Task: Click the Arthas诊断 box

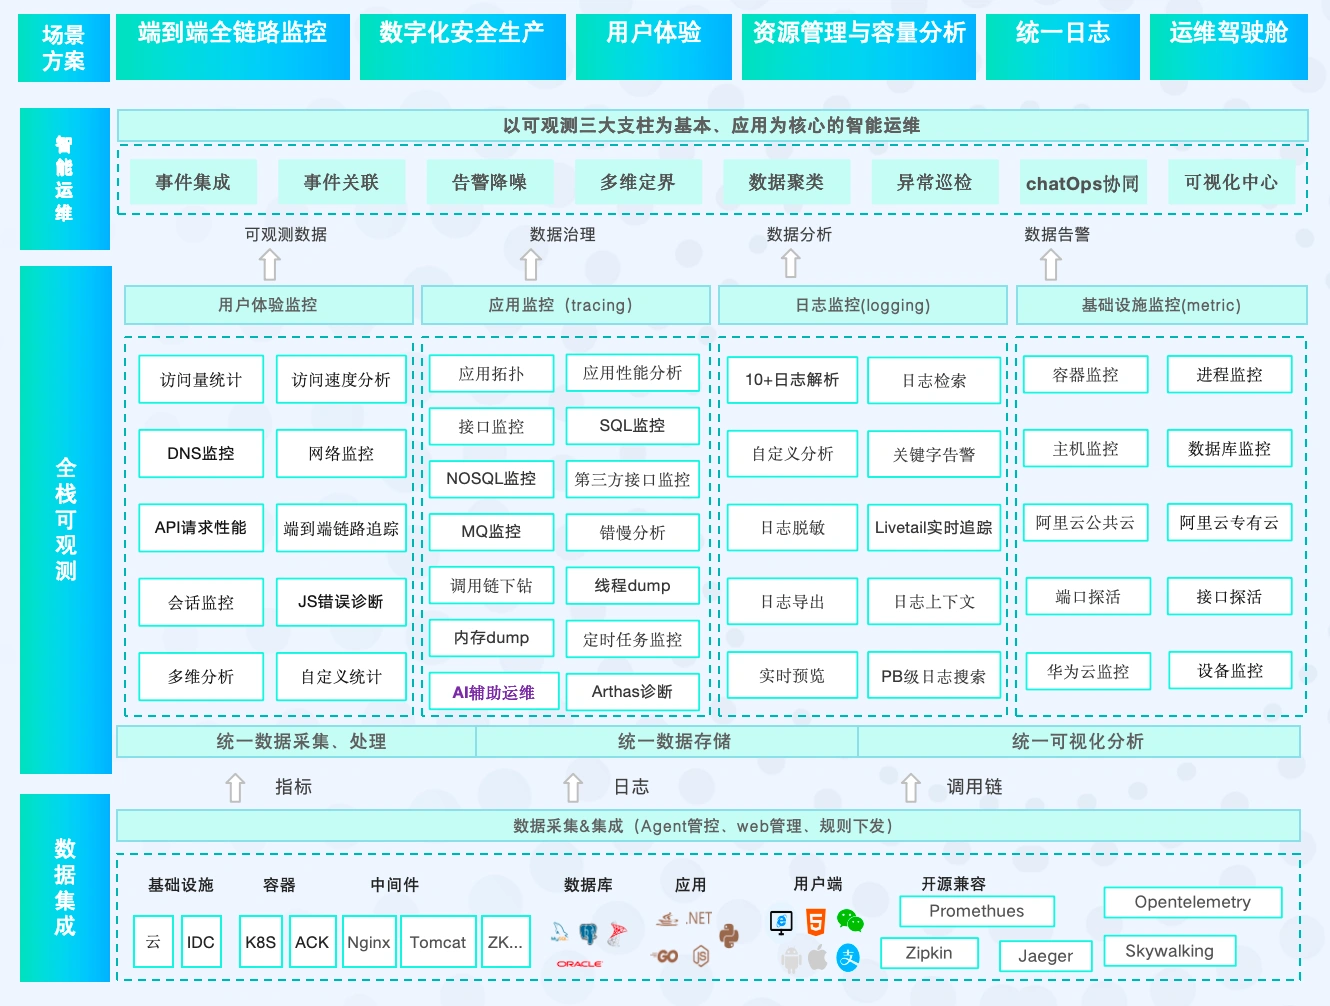Action: pyautogui.click(x=632, y=691)
